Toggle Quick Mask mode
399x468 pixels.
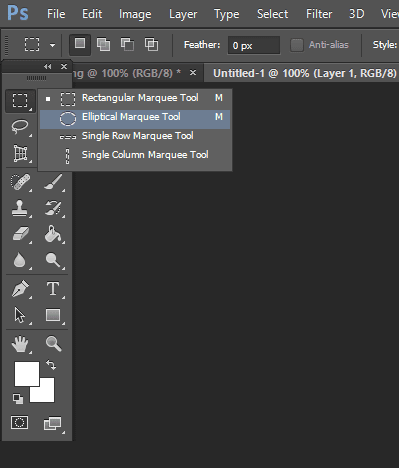click(x=20, y=423)
